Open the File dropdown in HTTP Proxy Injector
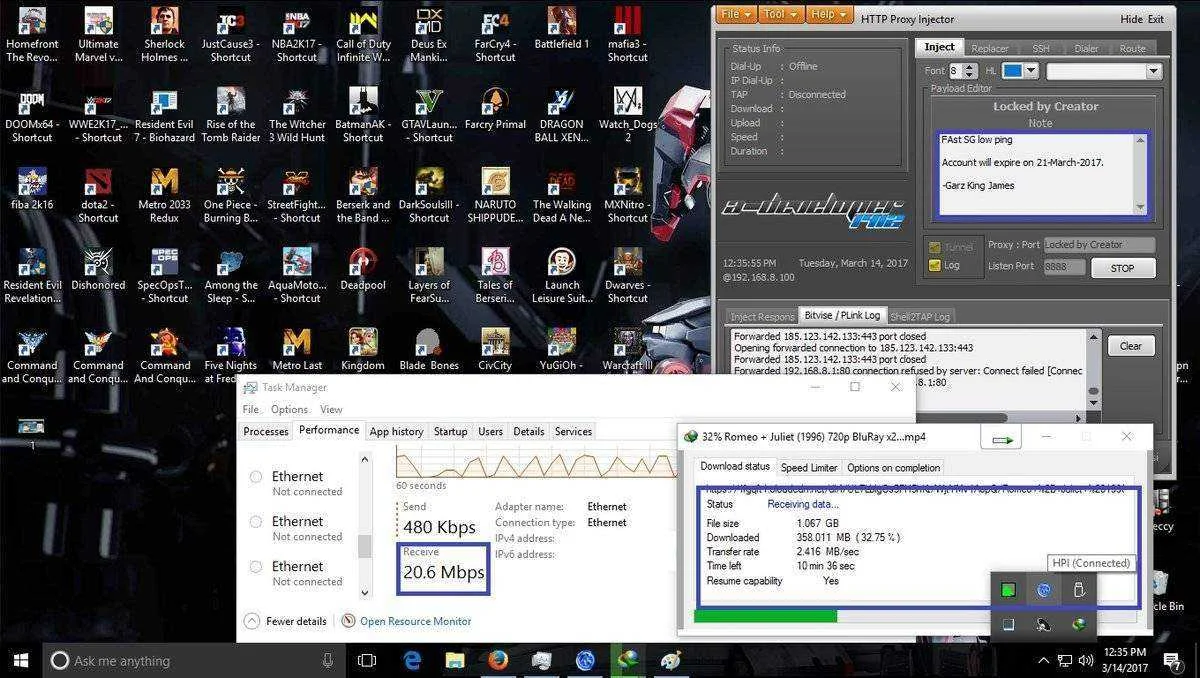This screenshot has width=1200, height=678. pyautogui.click(x=735, y=14)
